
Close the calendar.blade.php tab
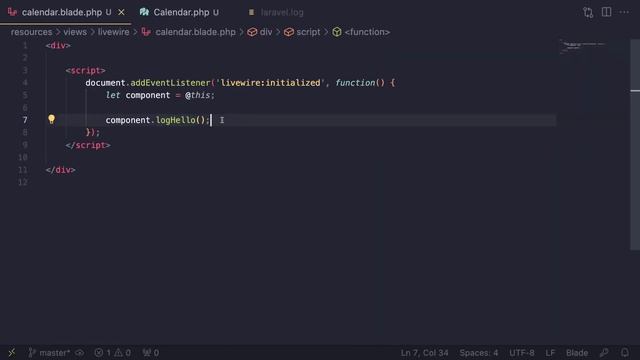click(x=121, y=12)
